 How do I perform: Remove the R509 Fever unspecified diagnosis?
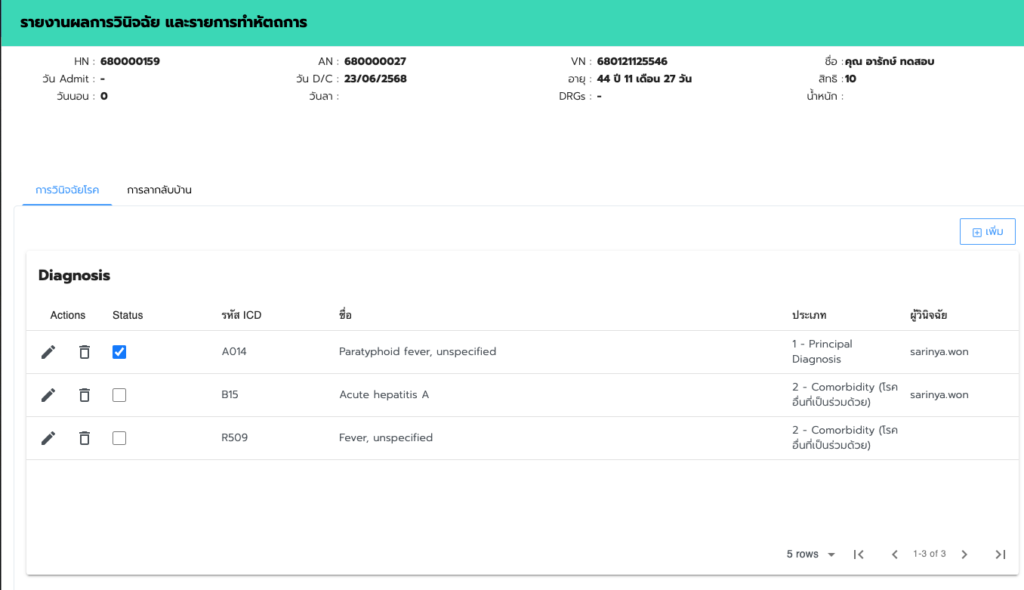click(x=84, y=438)
